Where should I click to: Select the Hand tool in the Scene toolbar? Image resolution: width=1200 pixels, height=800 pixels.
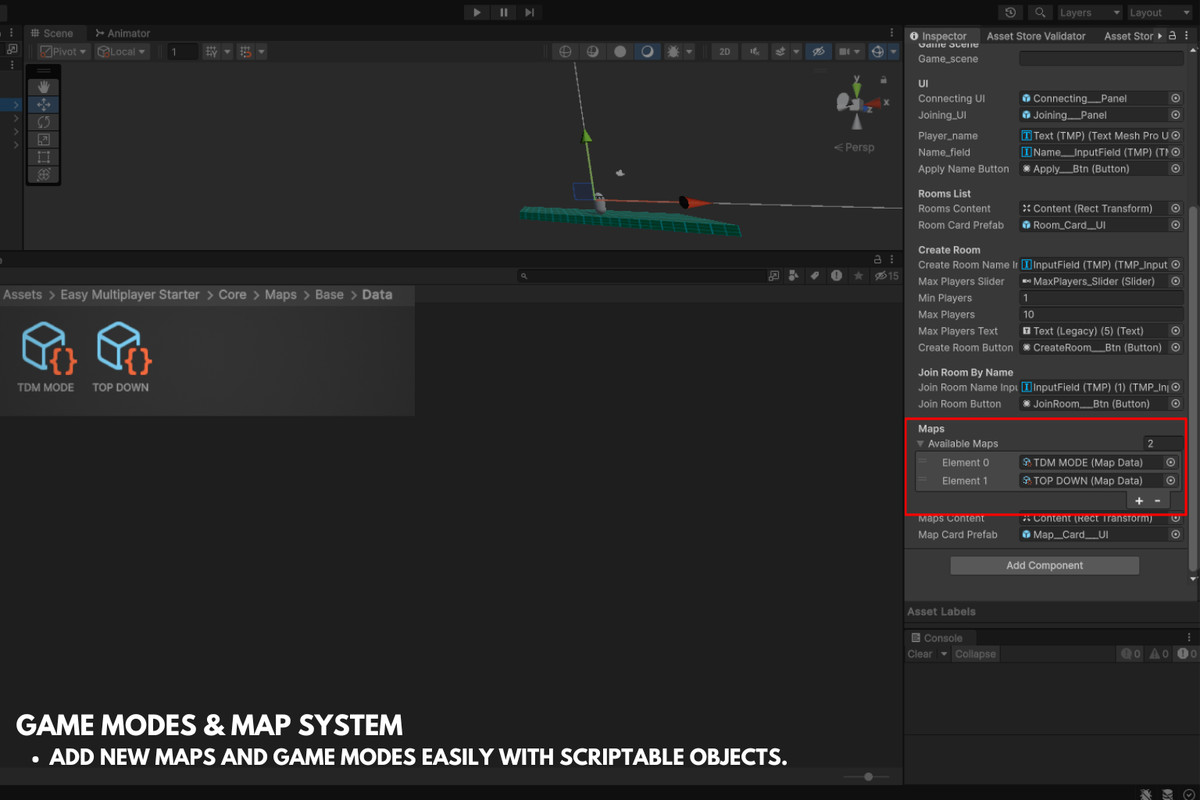[43, 86]
